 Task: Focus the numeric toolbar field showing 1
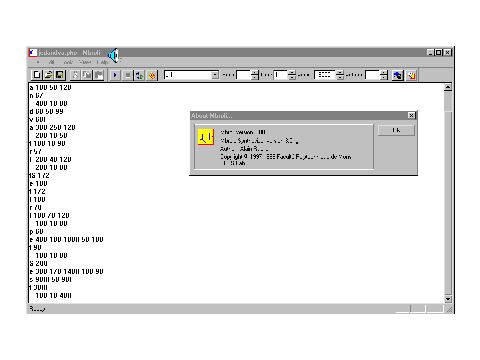point(281,75)
